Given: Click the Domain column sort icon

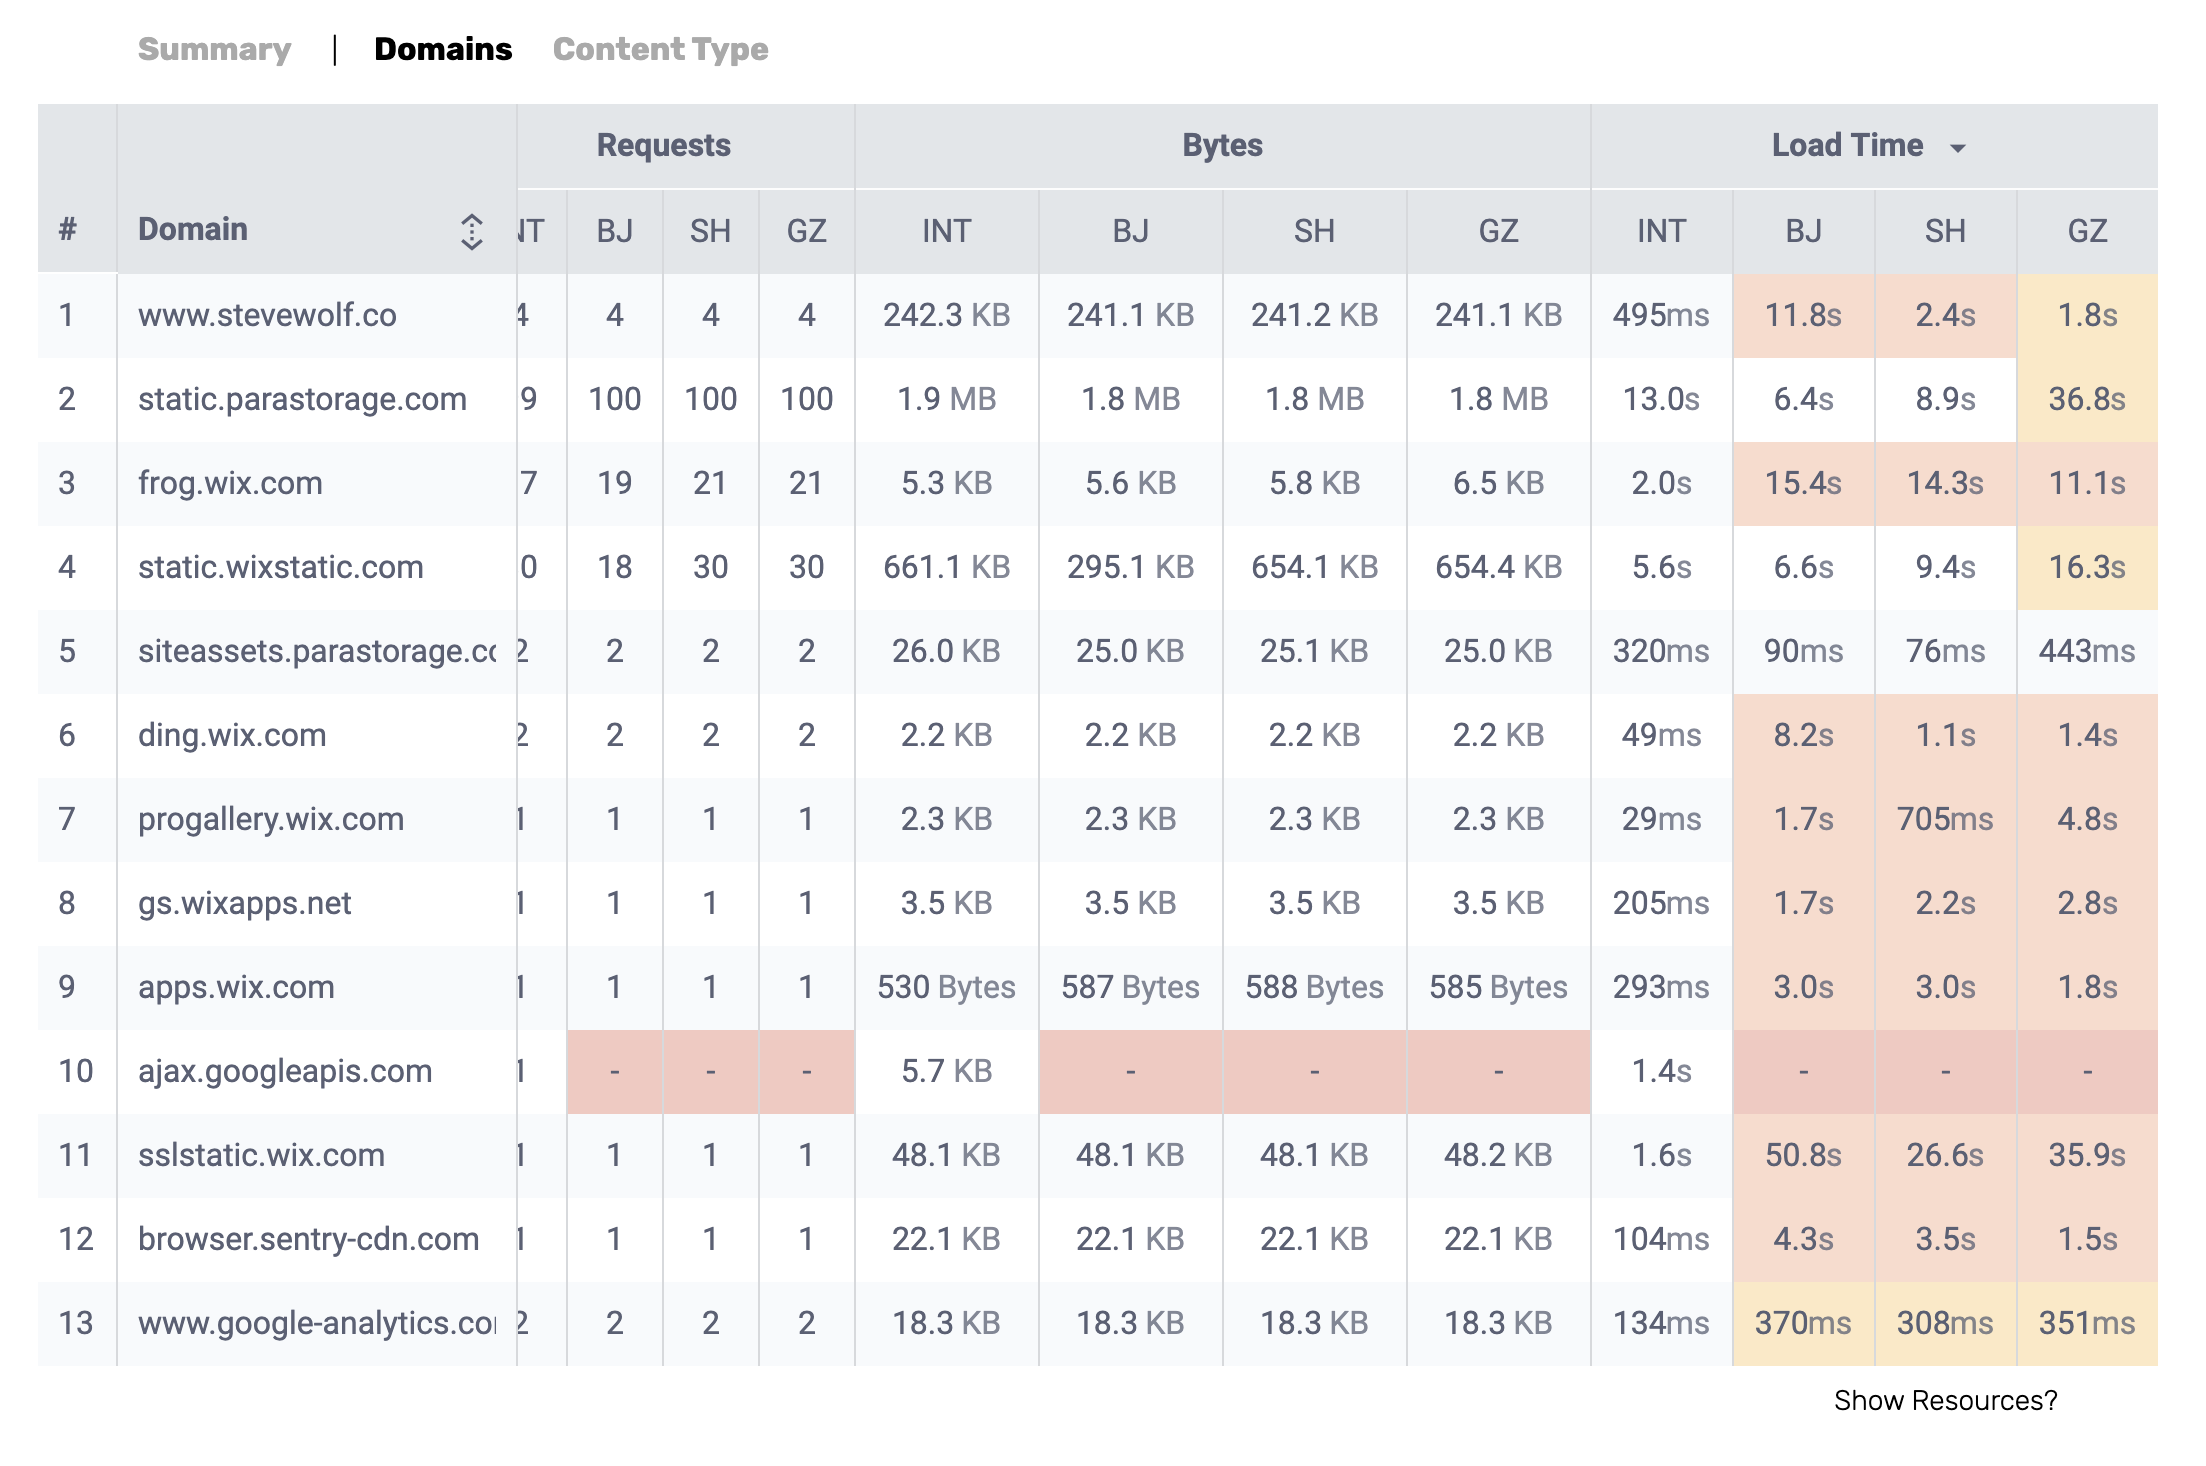Looking at the screenshot, I should tap(471, 231).
